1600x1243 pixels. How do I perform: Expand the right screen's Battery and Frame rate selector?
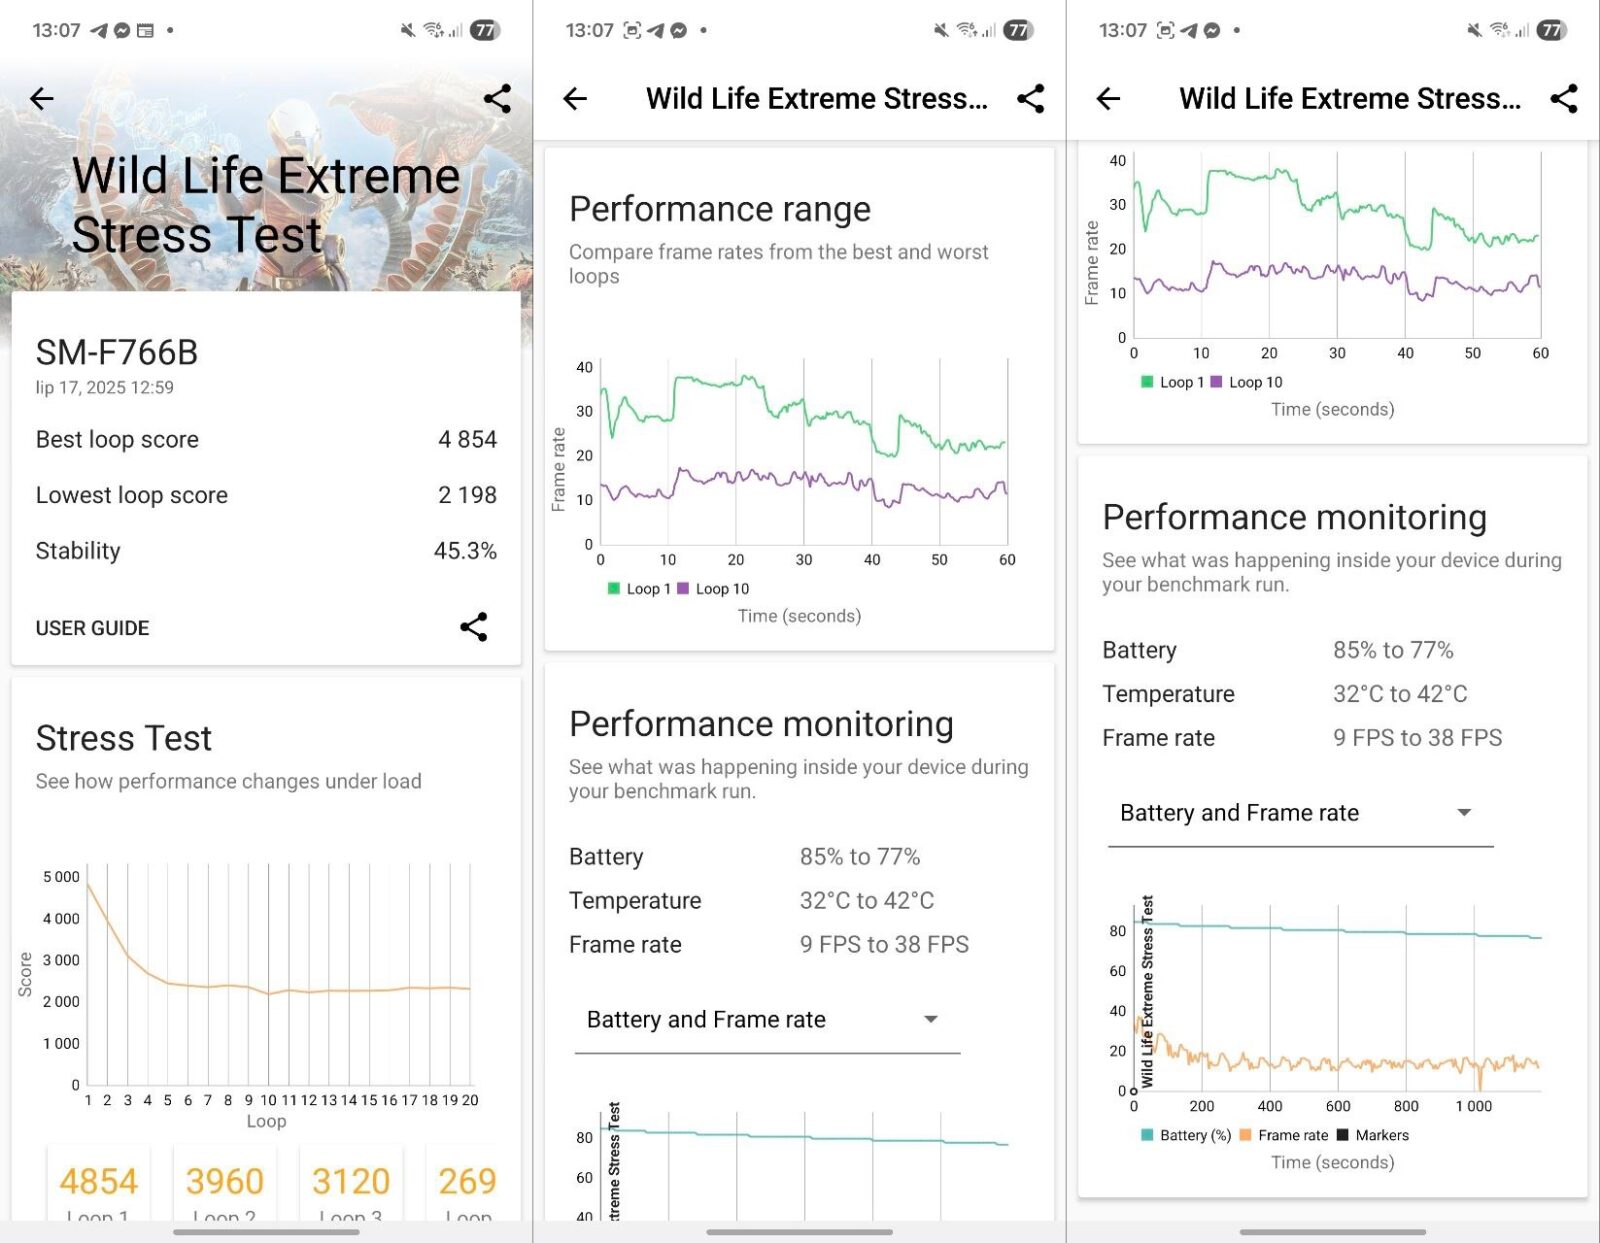click(x=1300, y=813)
